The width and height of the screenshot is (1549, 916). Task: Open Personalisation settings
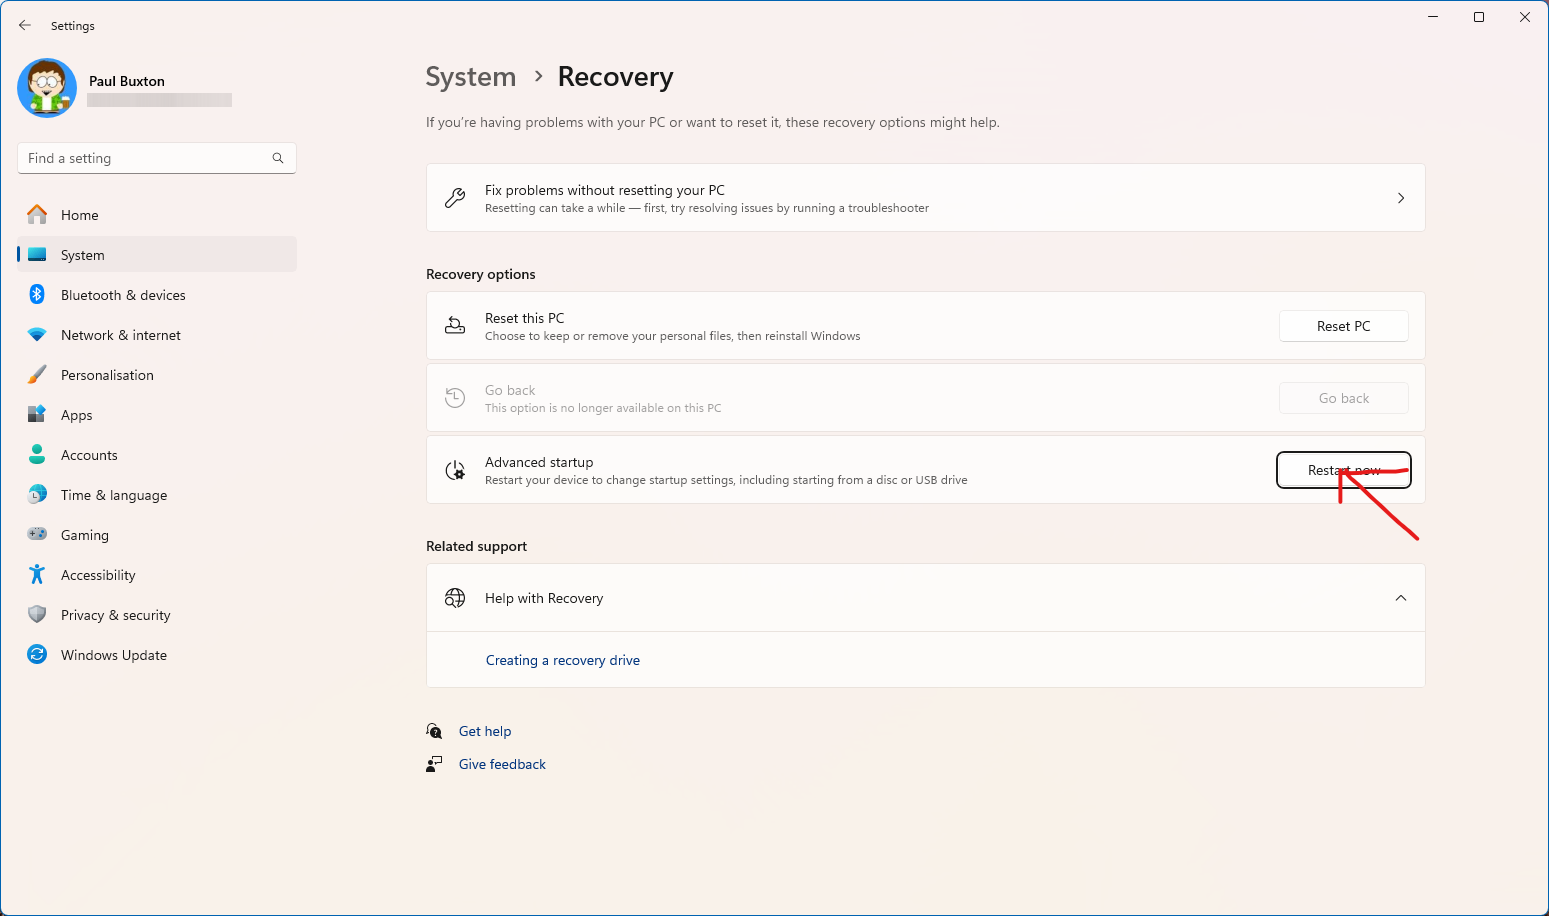tap(157, 375)
